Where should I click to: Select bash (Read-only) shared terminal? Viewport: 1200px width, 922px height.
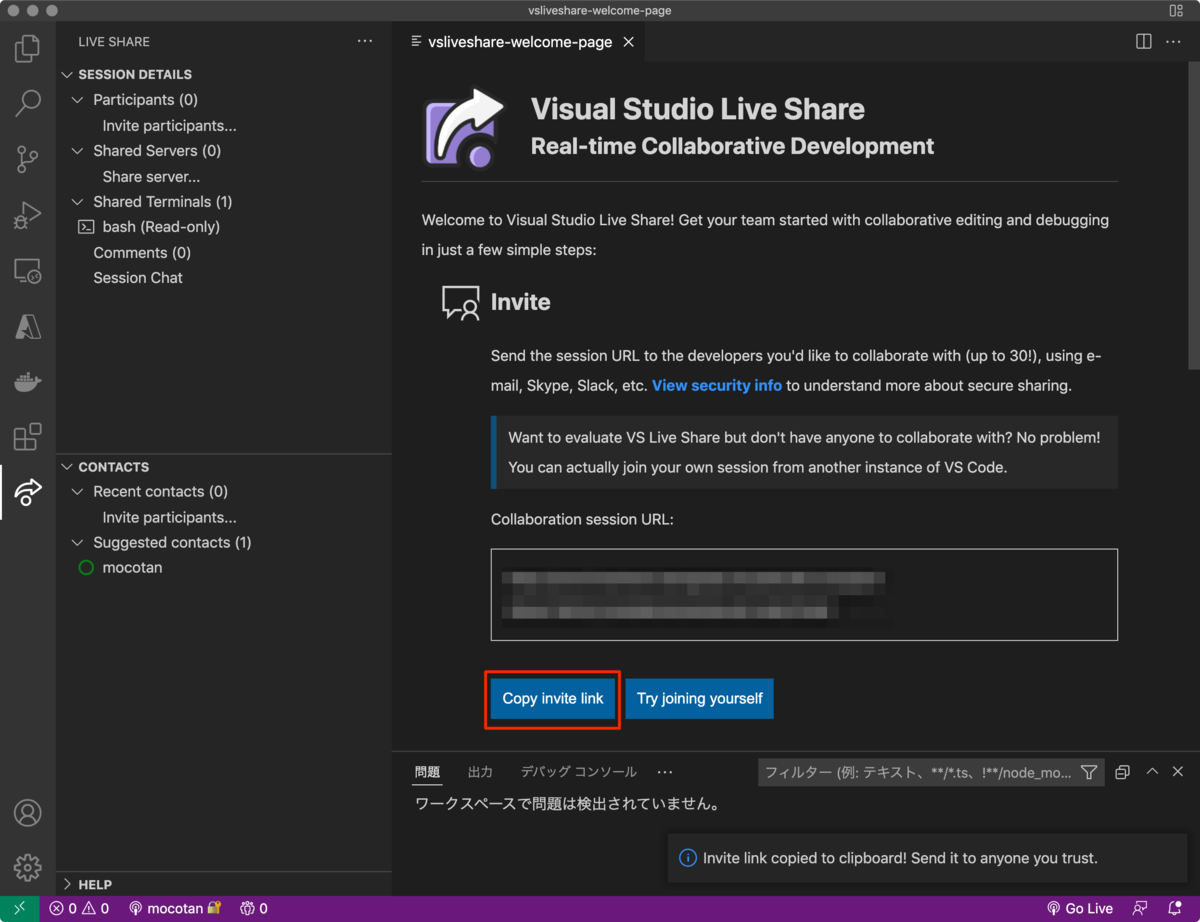click(x=161, y=227)
